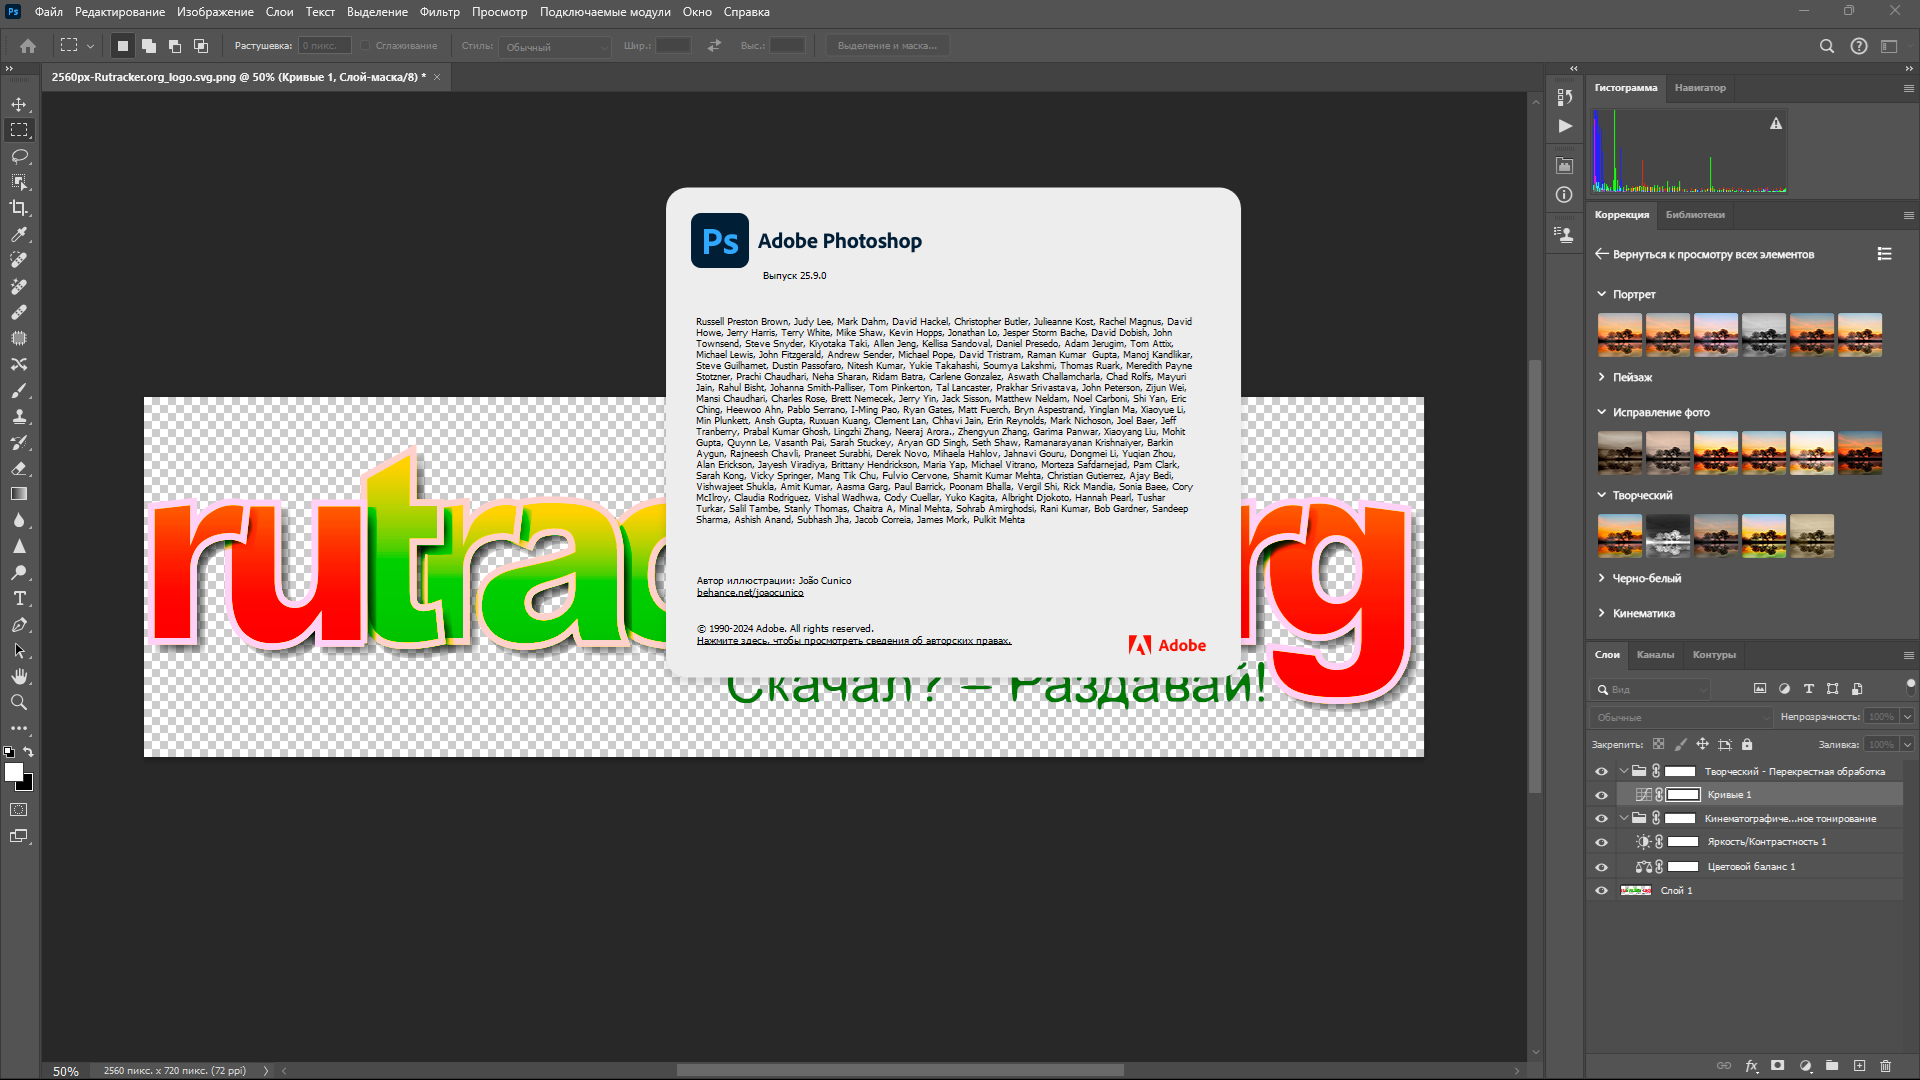The image size is (1920, 1080).
Task: Select the Rectangular Marquee tool
Action: [19, 130]
